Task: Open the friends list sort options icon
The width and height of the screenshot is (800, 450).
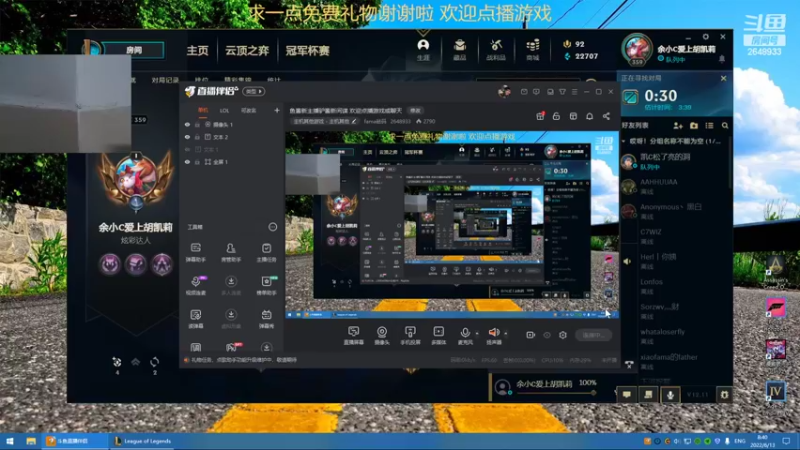Action: (709, 126)
